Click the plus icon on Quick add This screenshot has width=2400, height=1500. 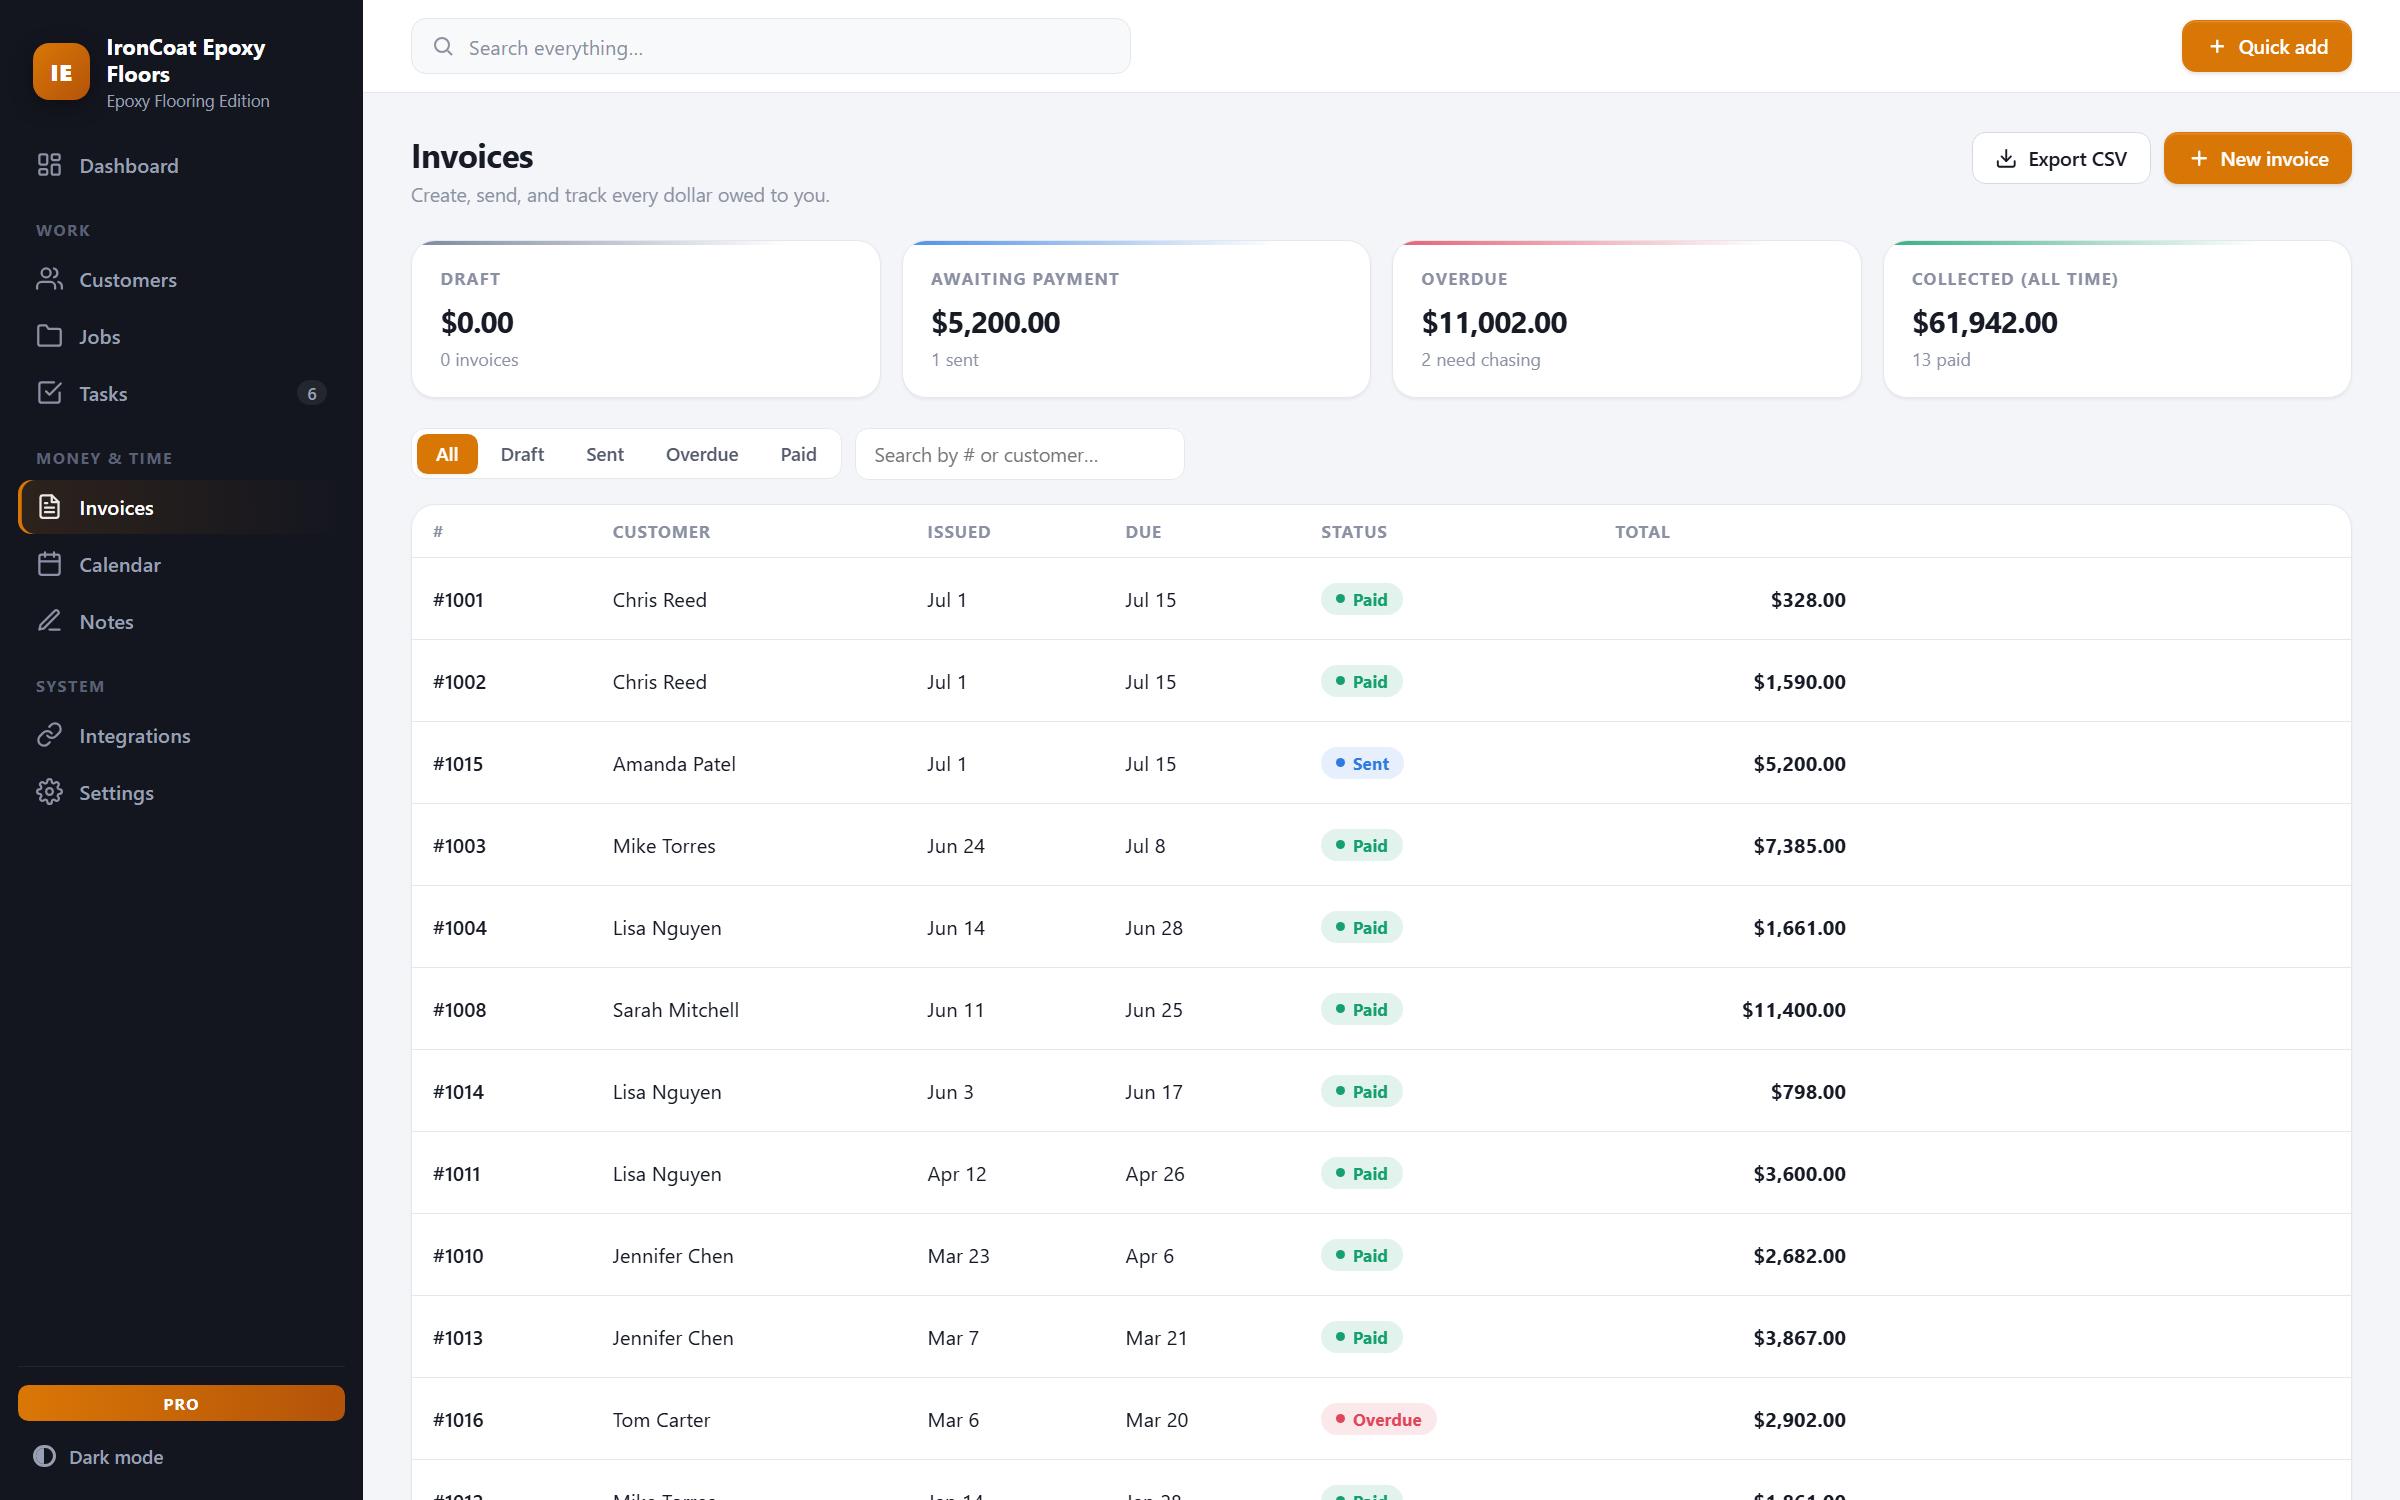coord(2217,47)
